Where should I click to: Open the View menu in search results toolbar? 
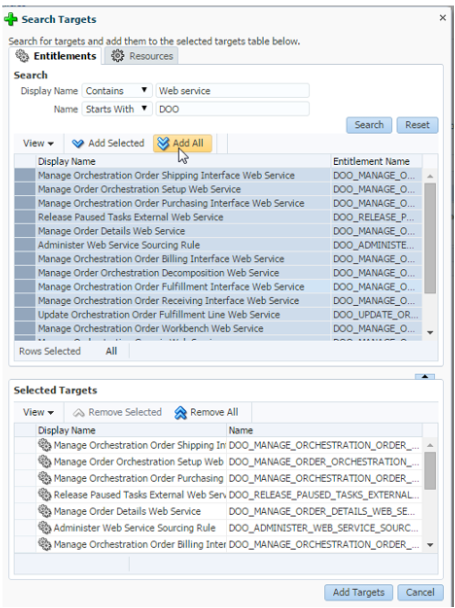click(x=38, y=143)
